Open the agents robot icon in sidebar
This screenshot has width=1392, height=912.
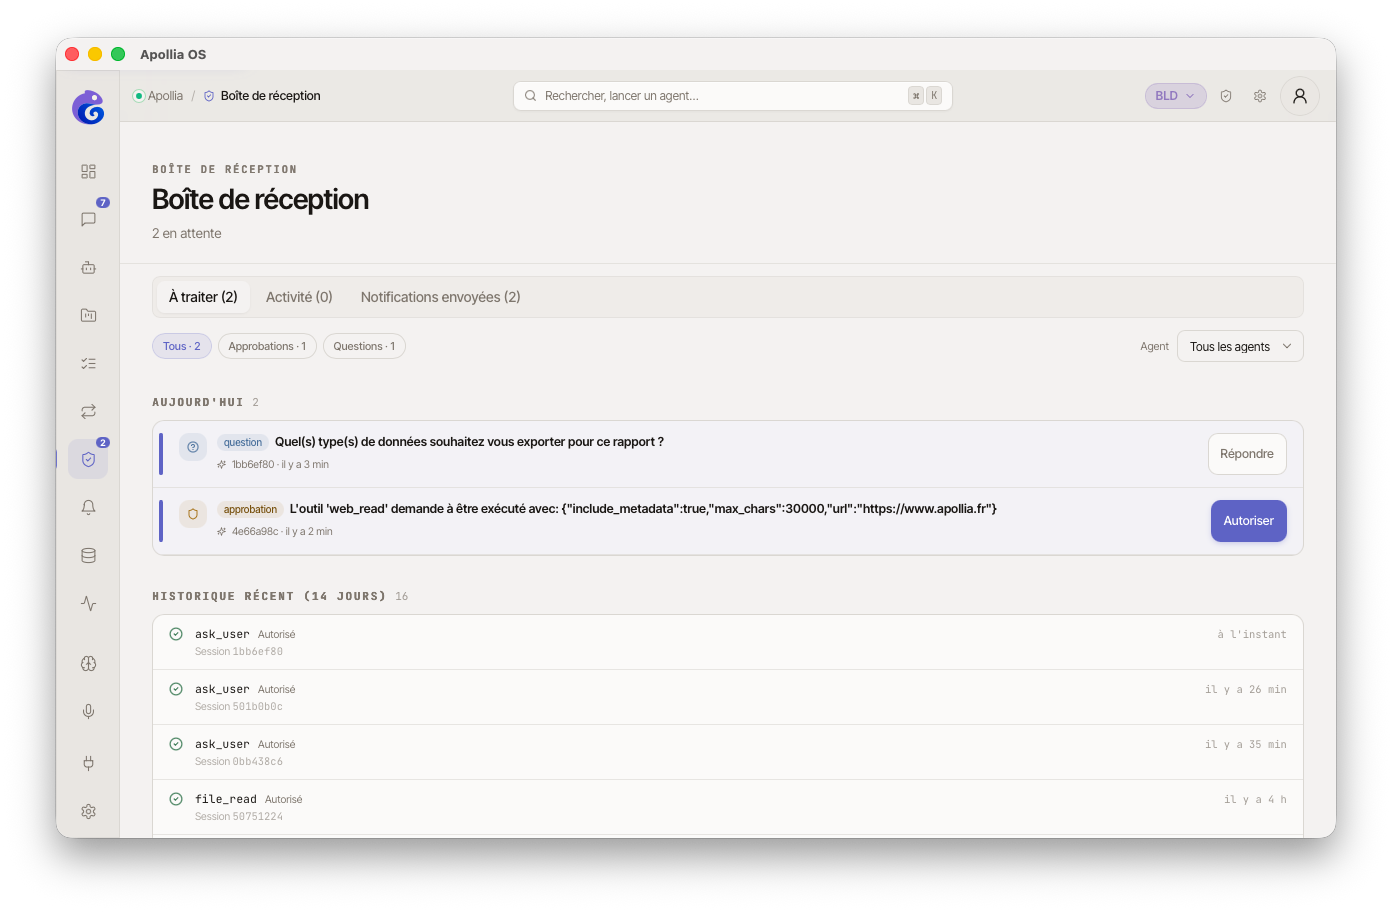(88, 267)
